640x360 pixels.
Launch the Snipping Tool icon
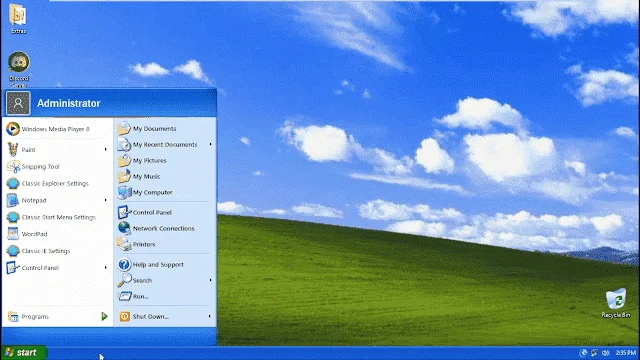pyautogui.click(x=13, y=167)
